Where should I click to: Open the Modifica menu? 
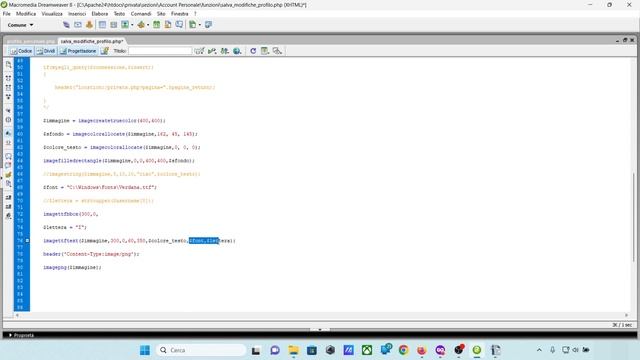pyautogui.click(x=26, y=13)
